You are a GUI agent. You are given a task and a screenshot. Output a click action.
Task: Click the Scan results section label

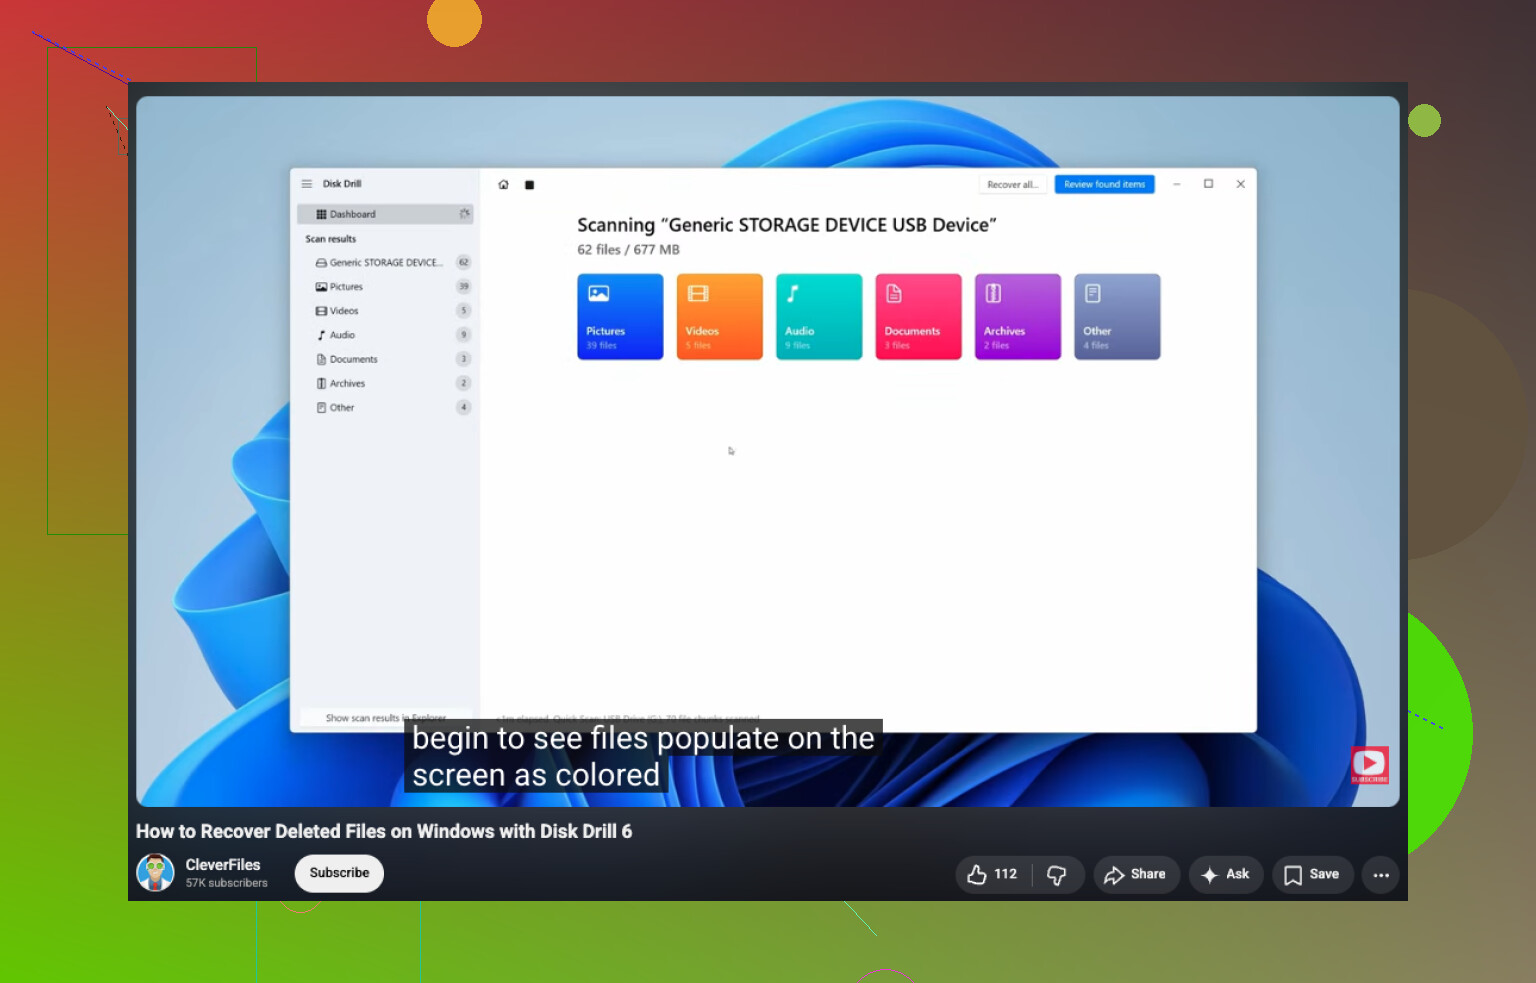[x=330, y=239]
